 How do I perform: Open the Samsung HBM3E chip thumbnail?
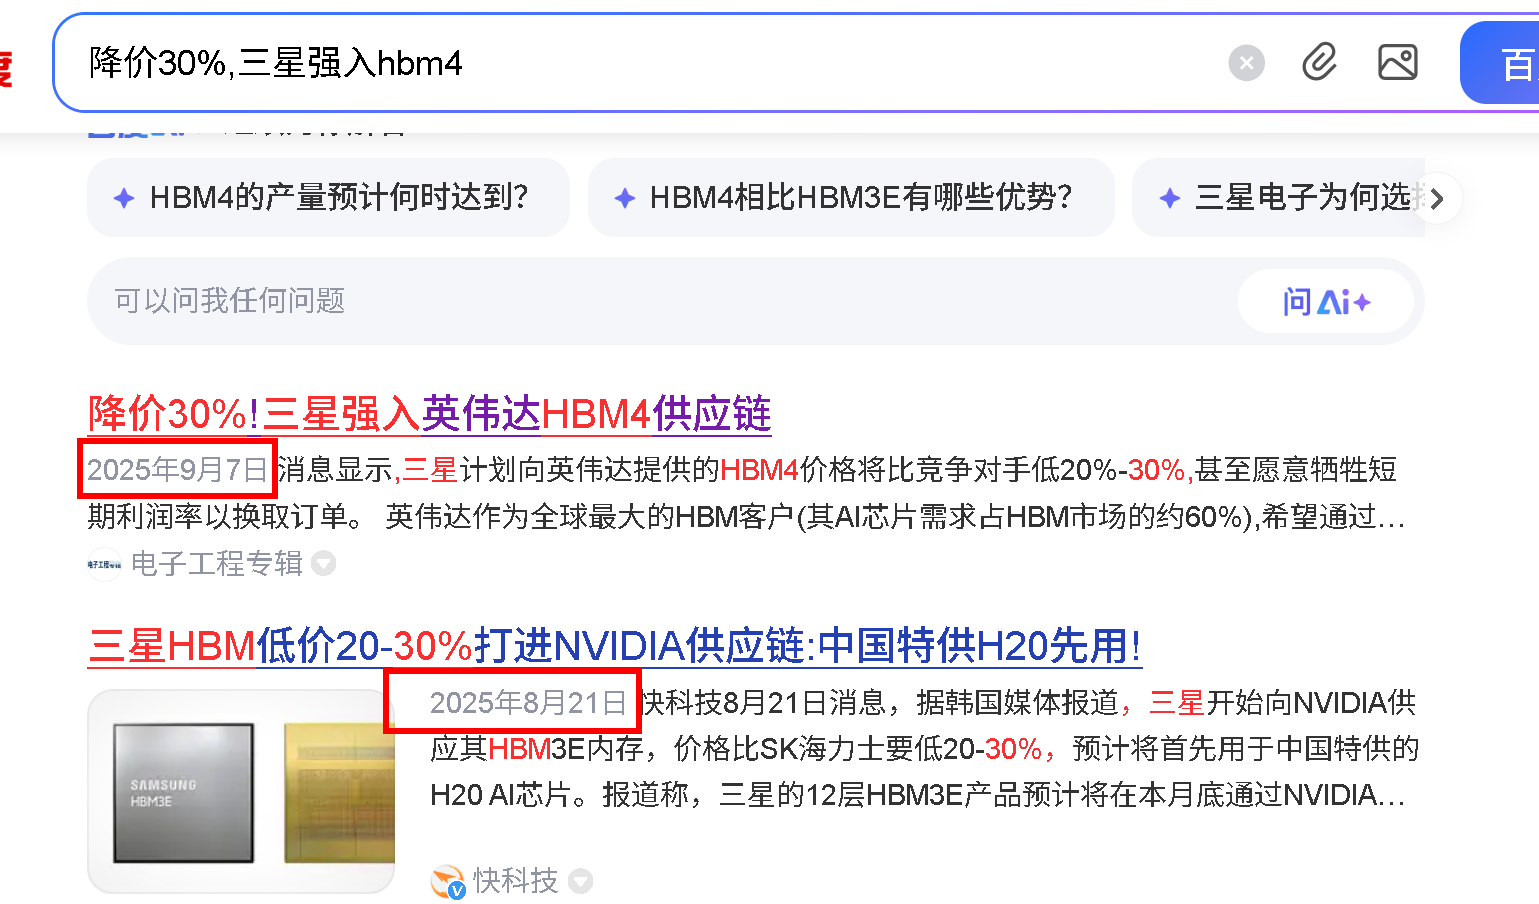pyautogui.click(x=241, y=791)
